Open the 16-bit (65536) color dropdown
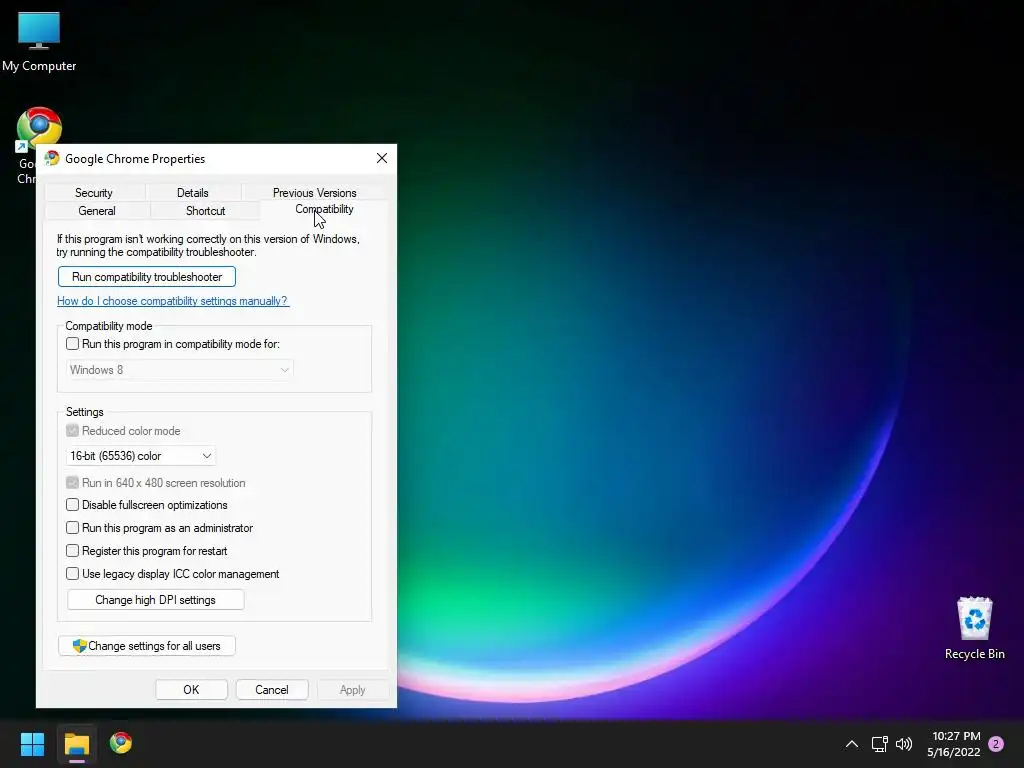 (x=141, y=456)
